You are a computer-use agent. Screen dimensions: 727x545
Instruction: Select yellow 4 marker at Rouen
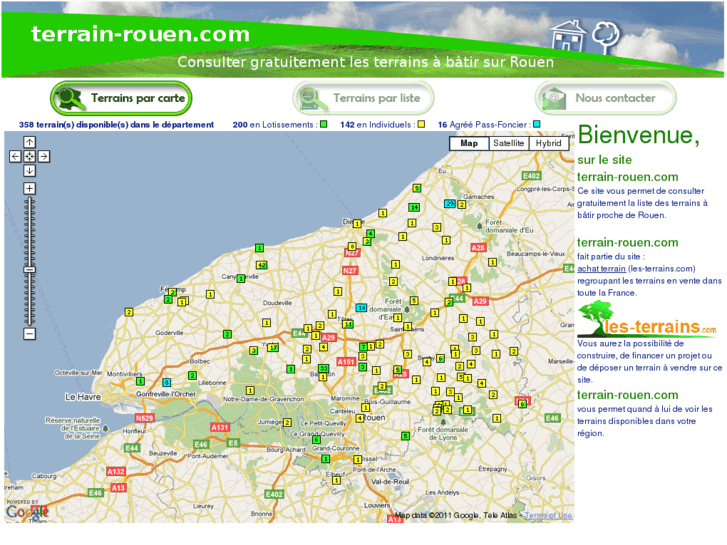coord(359,418)
